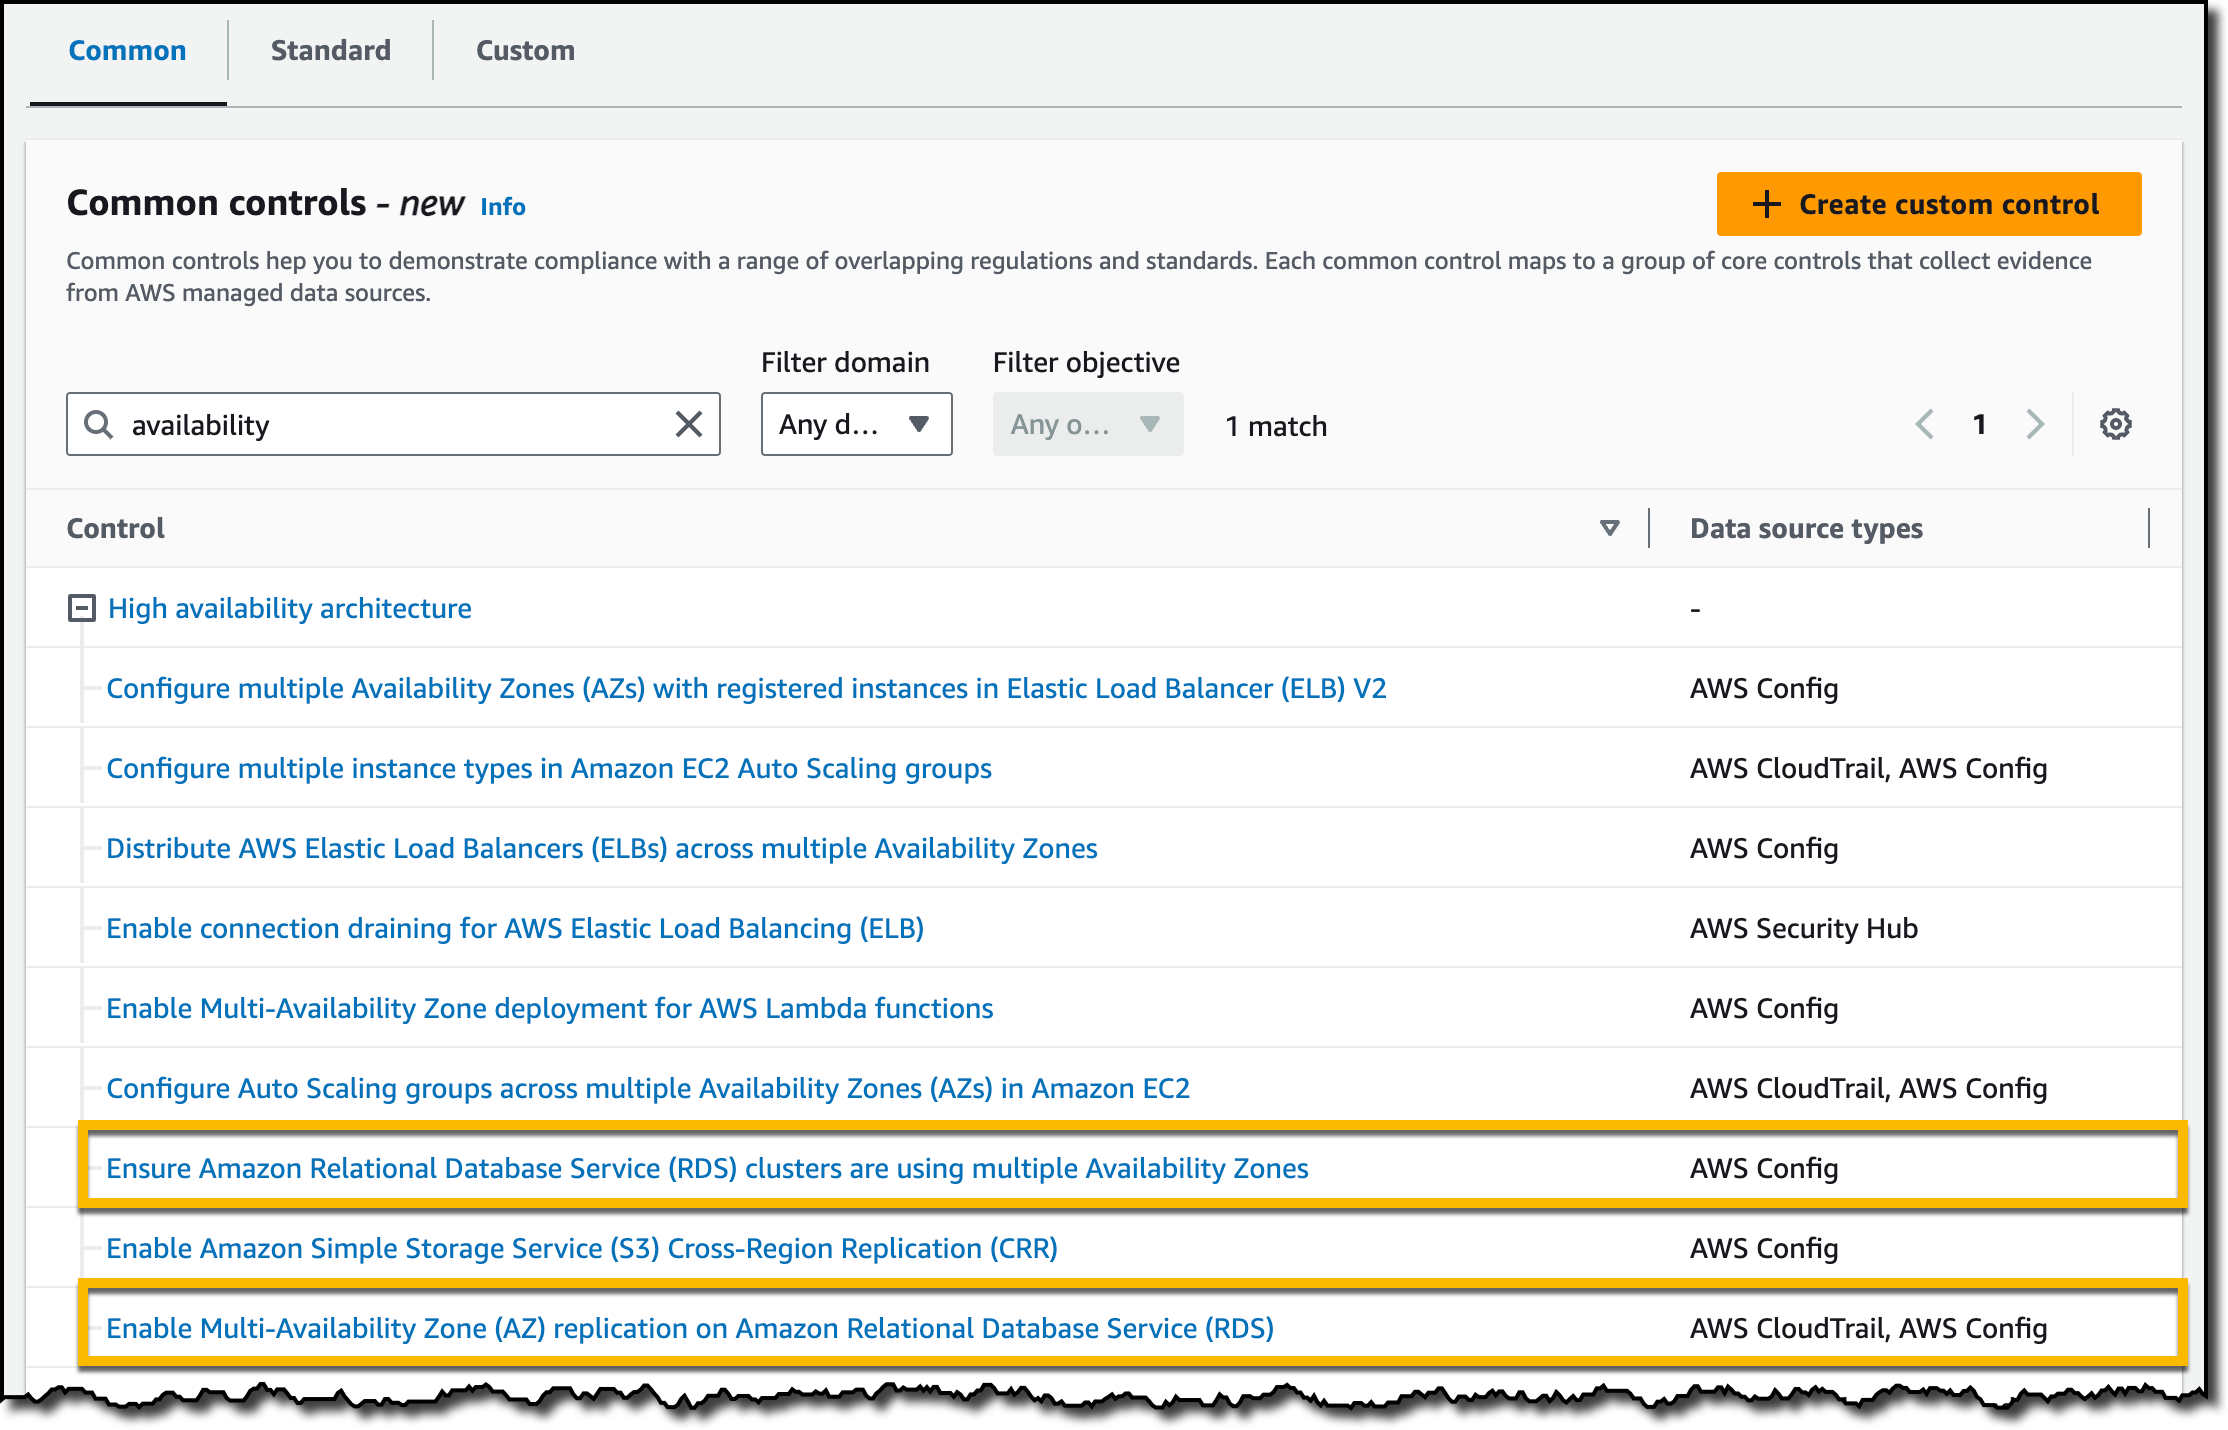Open the Info link

point(502,206)
